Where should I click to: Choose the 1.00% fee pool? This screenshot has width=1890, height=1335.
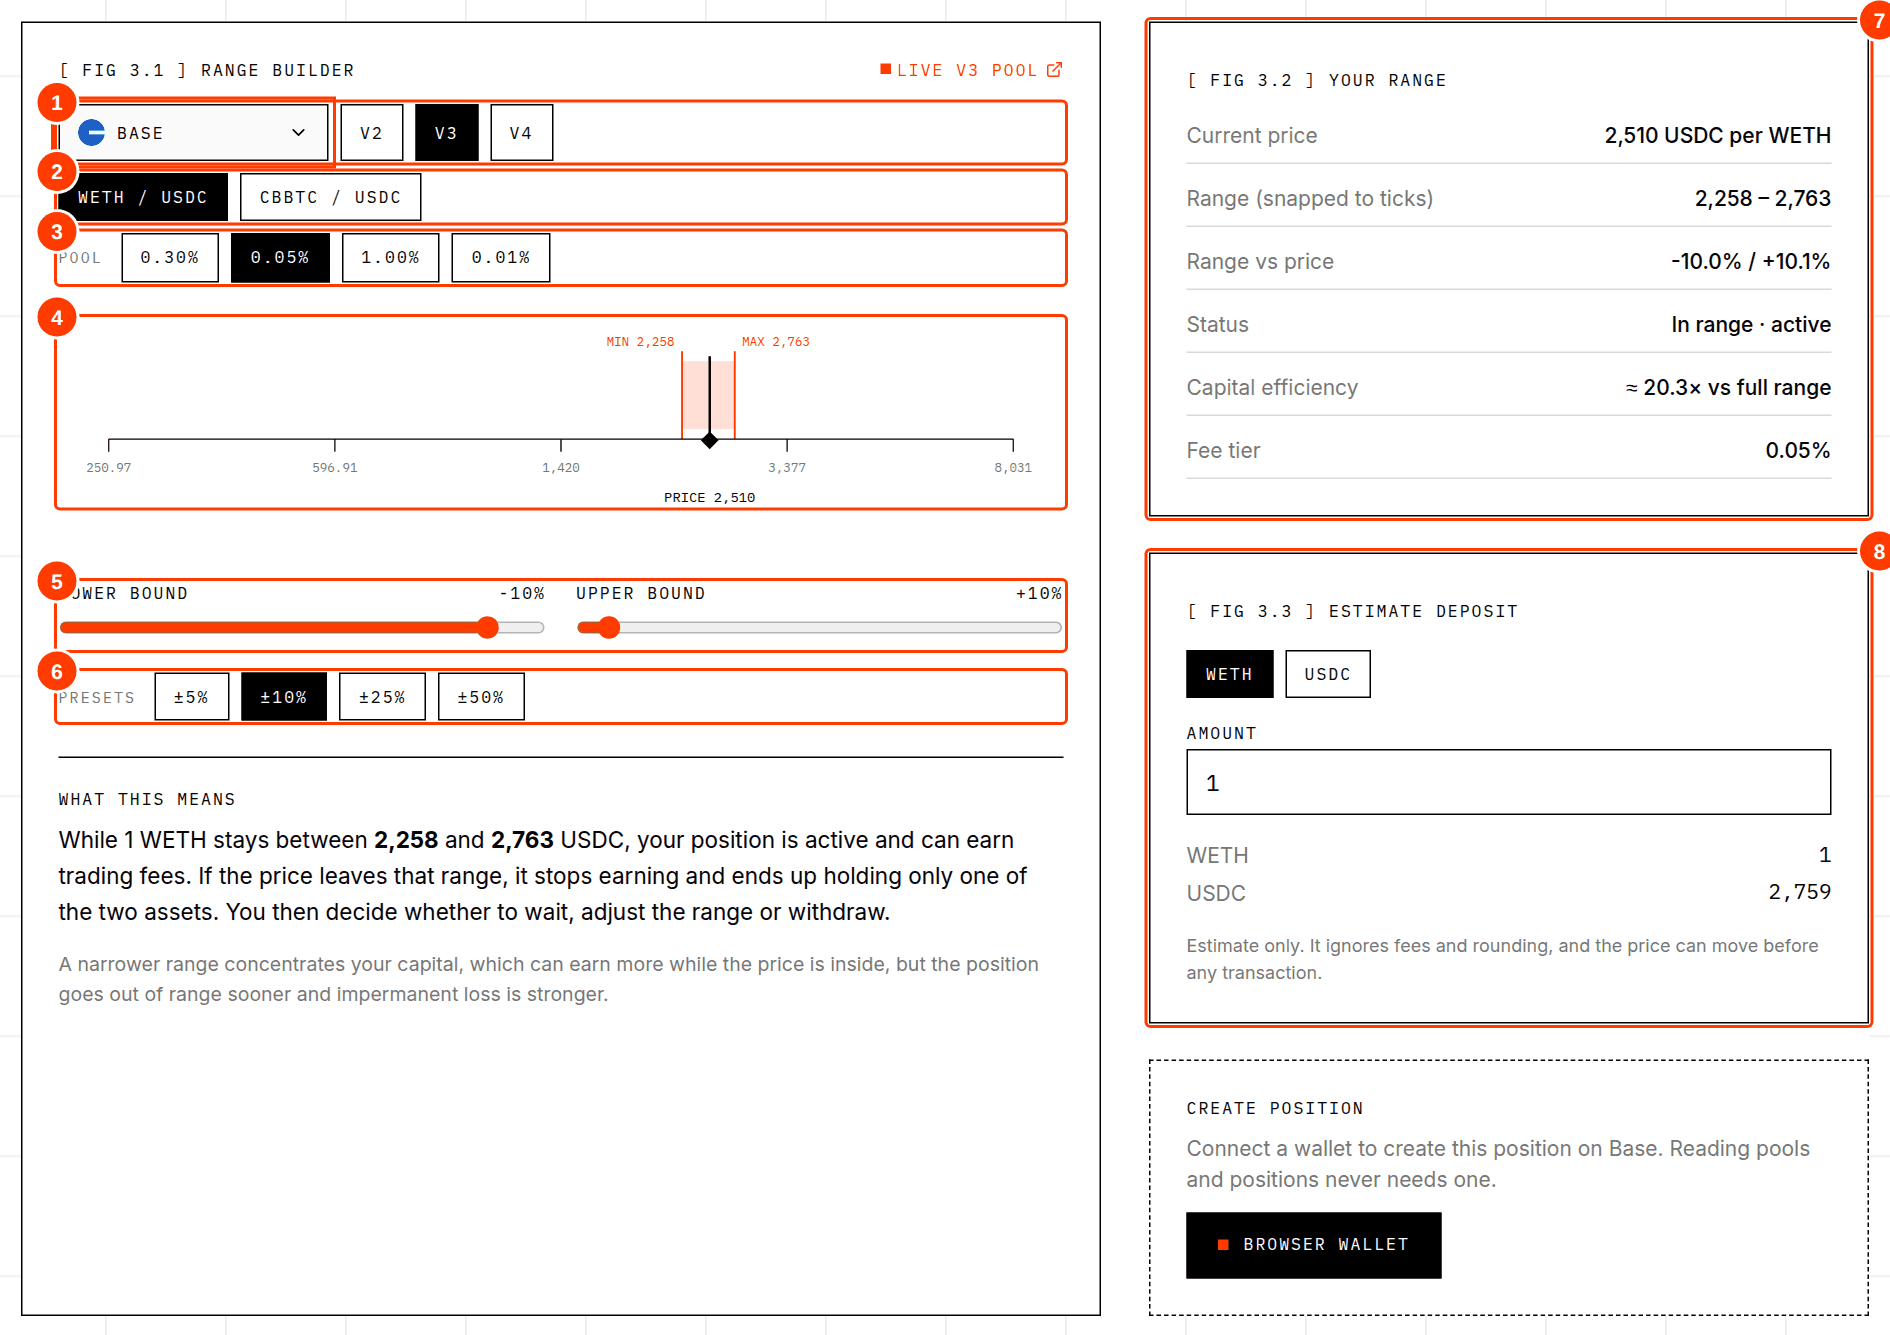tap(391, 258)
